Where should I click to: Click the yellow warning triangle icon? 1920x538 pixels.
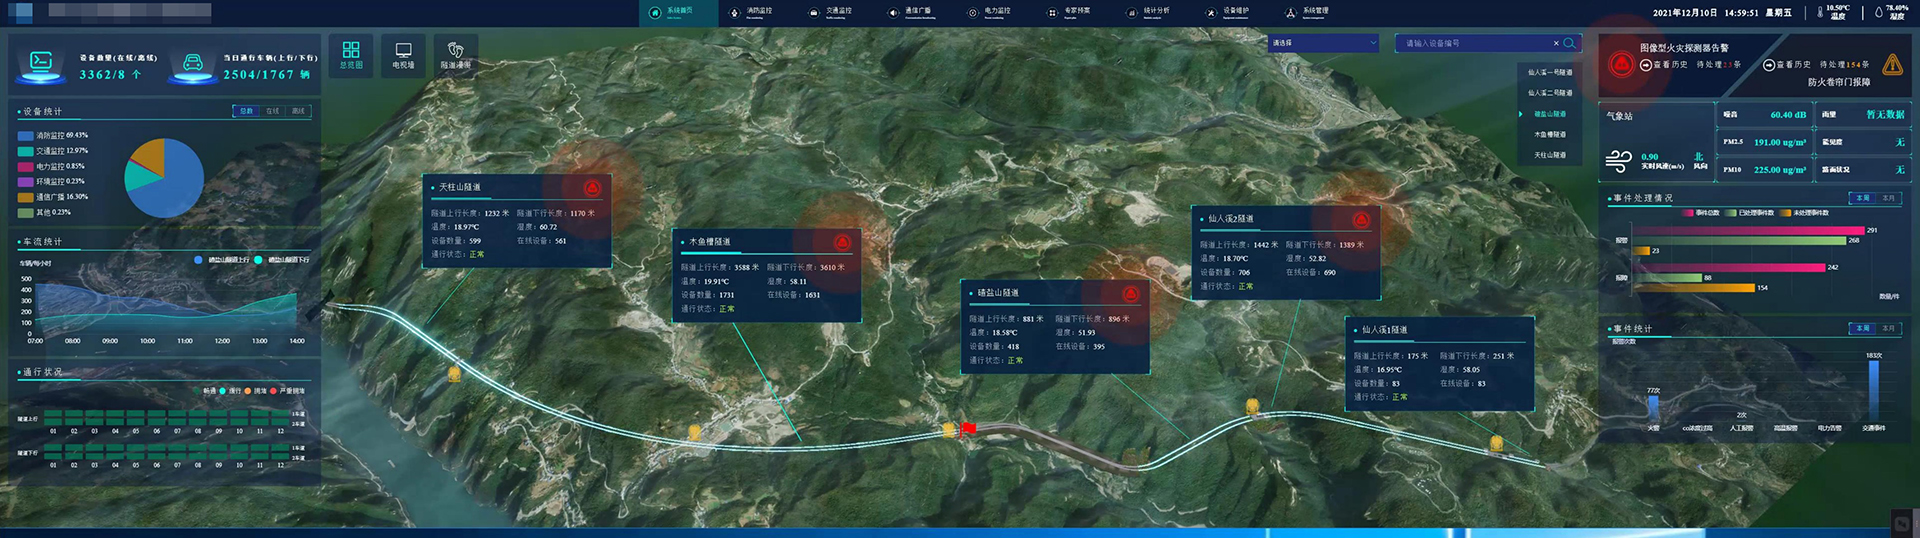tap(1892, 65)
